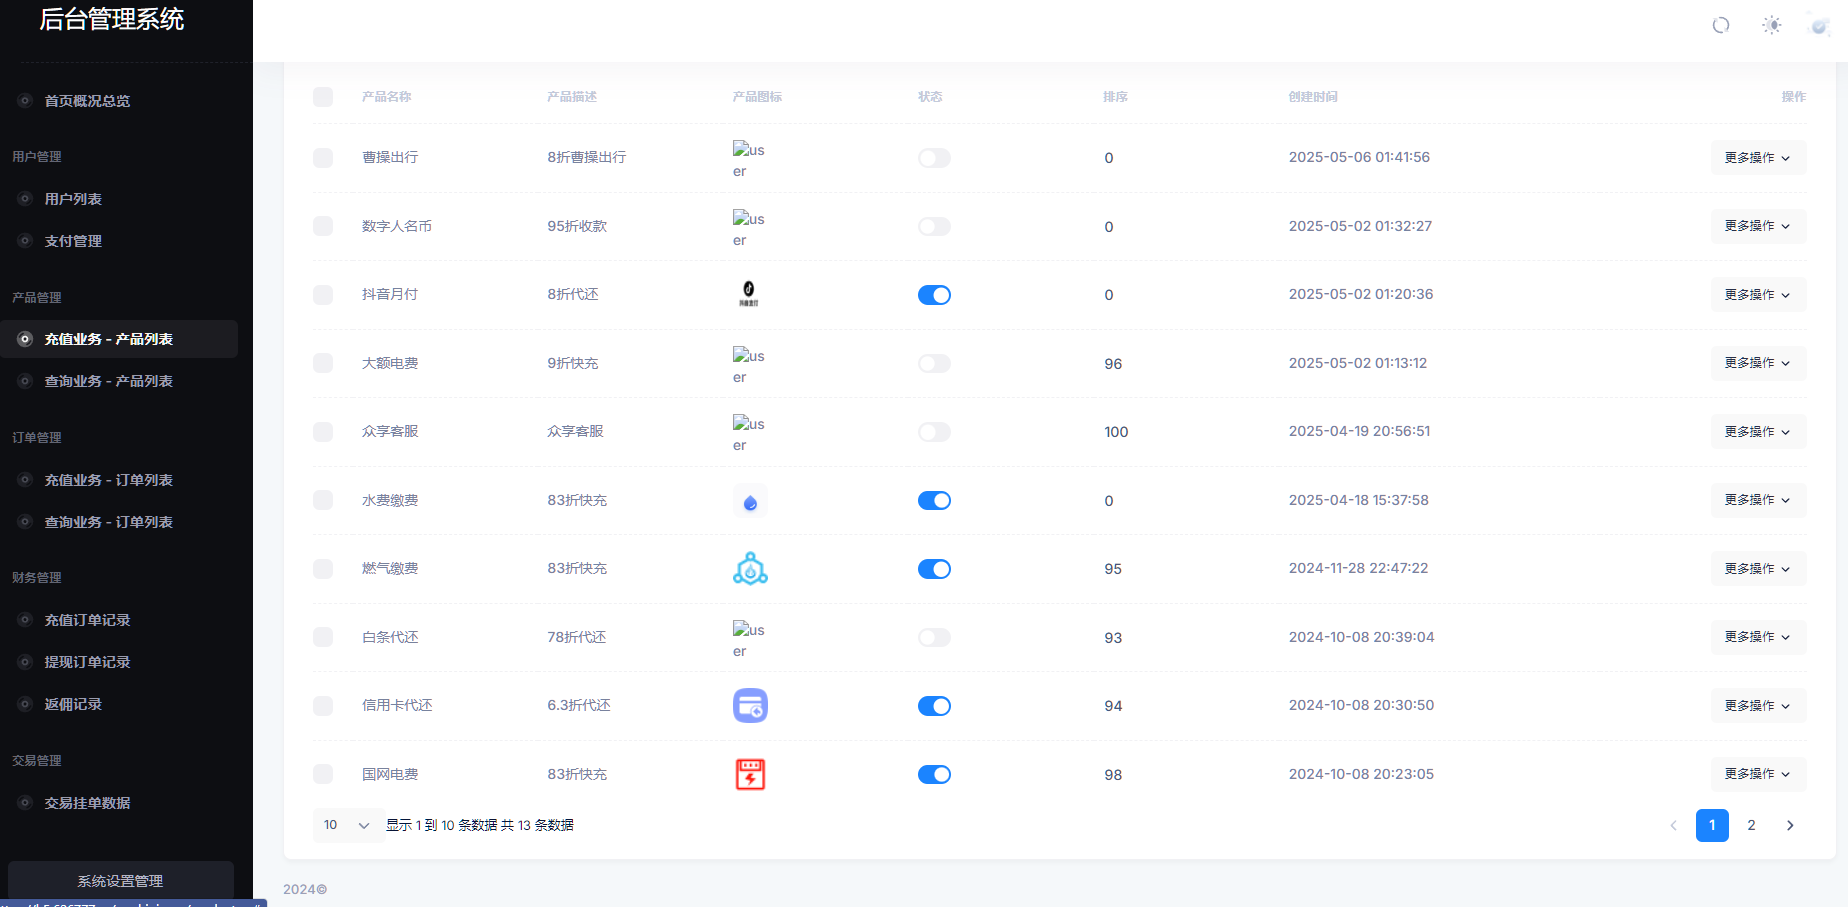Click the refresh icon in the top bar
The height and width of the screenshot is (907, 1848).
(1721, 24)
